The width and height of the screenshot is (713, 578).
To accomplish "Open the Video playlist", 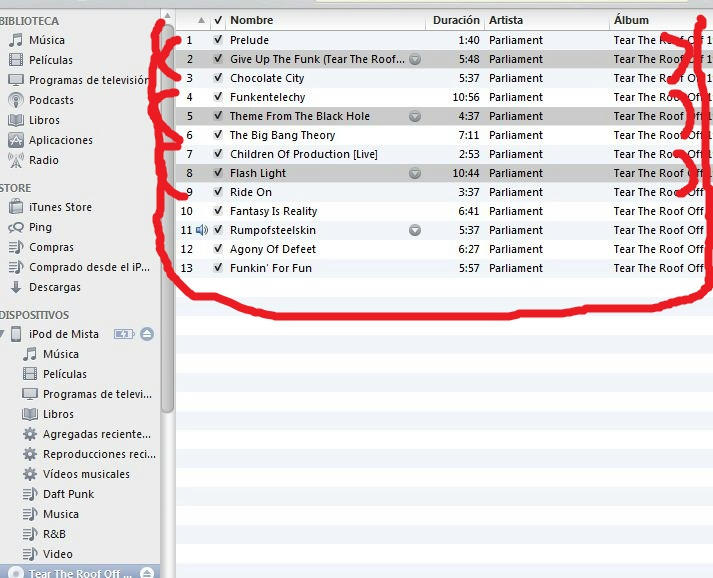I will click(x=58, y=554).
